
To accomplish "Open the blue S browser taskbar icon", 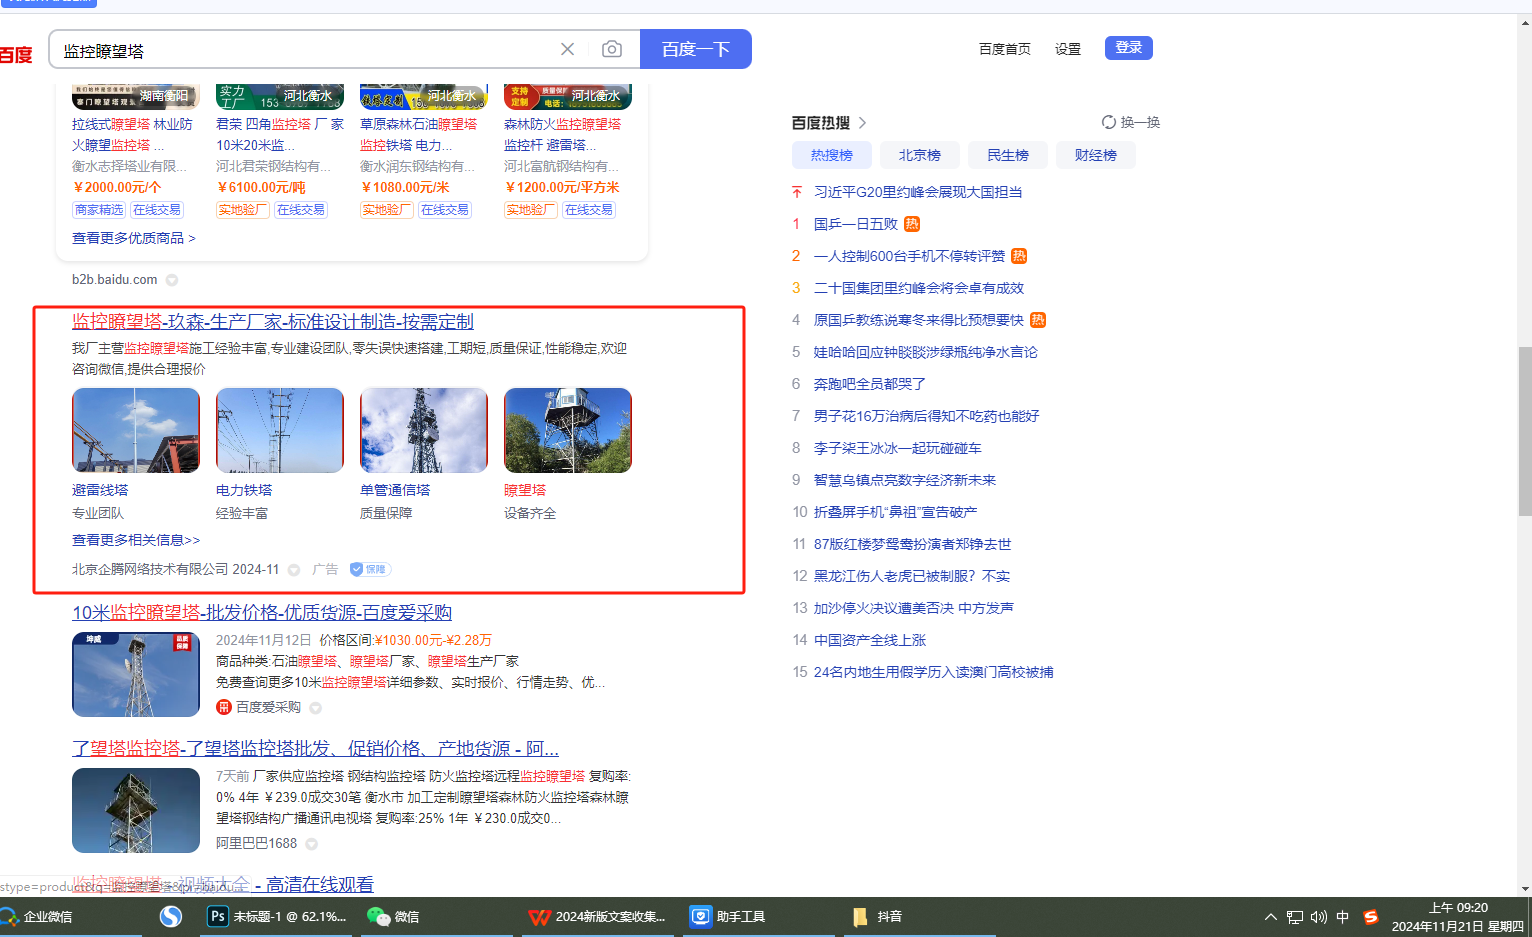I will 171,916.
